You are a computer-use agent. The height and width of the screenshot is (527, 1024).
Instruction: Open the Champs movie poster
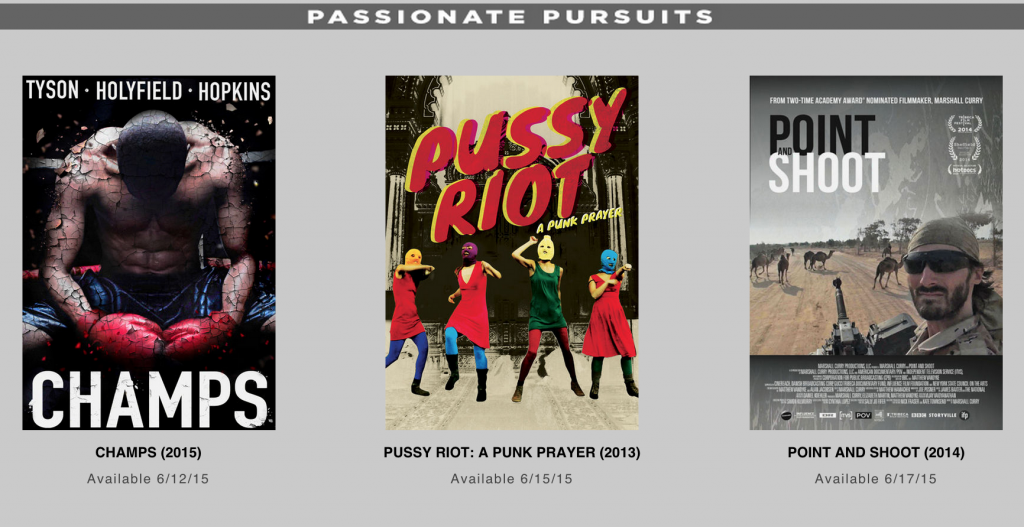tap(149, 253)
